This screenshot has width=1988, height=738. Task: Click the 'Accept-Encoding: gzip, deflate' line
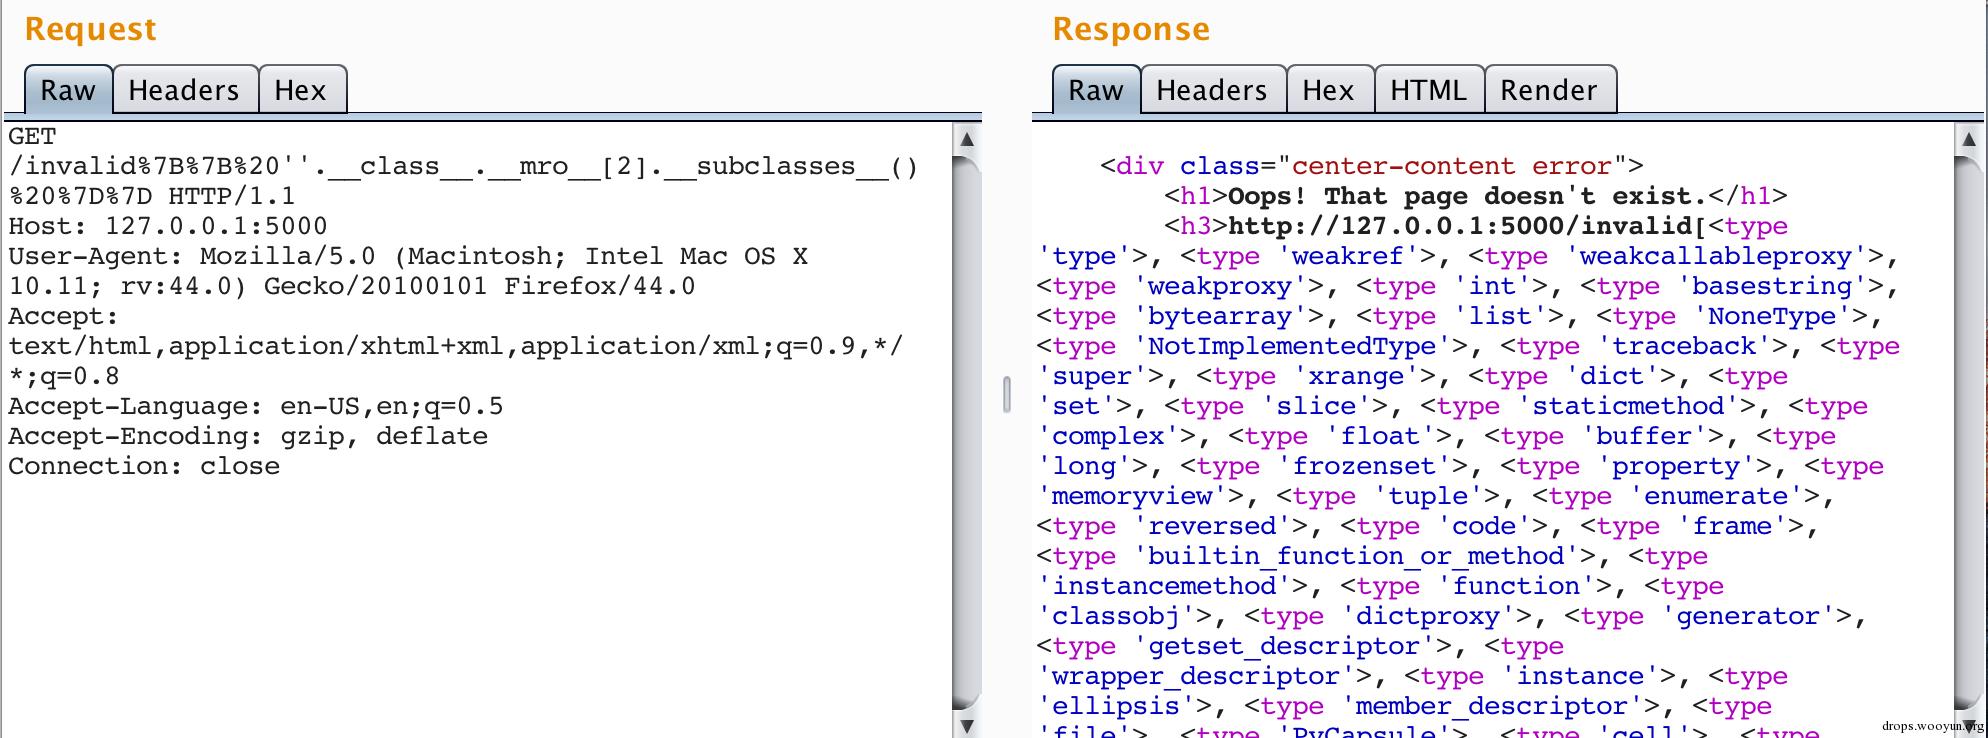click(x=248, y=436)
